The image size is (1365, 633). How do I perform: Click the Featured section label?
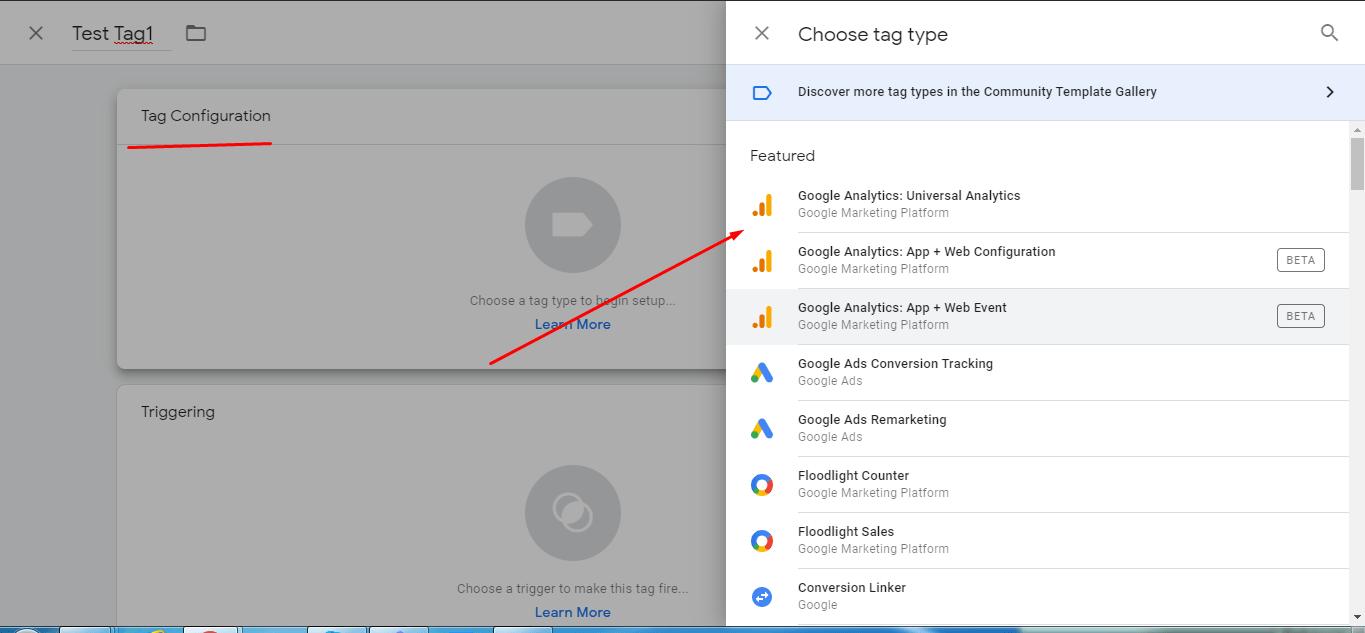point(782,156)
